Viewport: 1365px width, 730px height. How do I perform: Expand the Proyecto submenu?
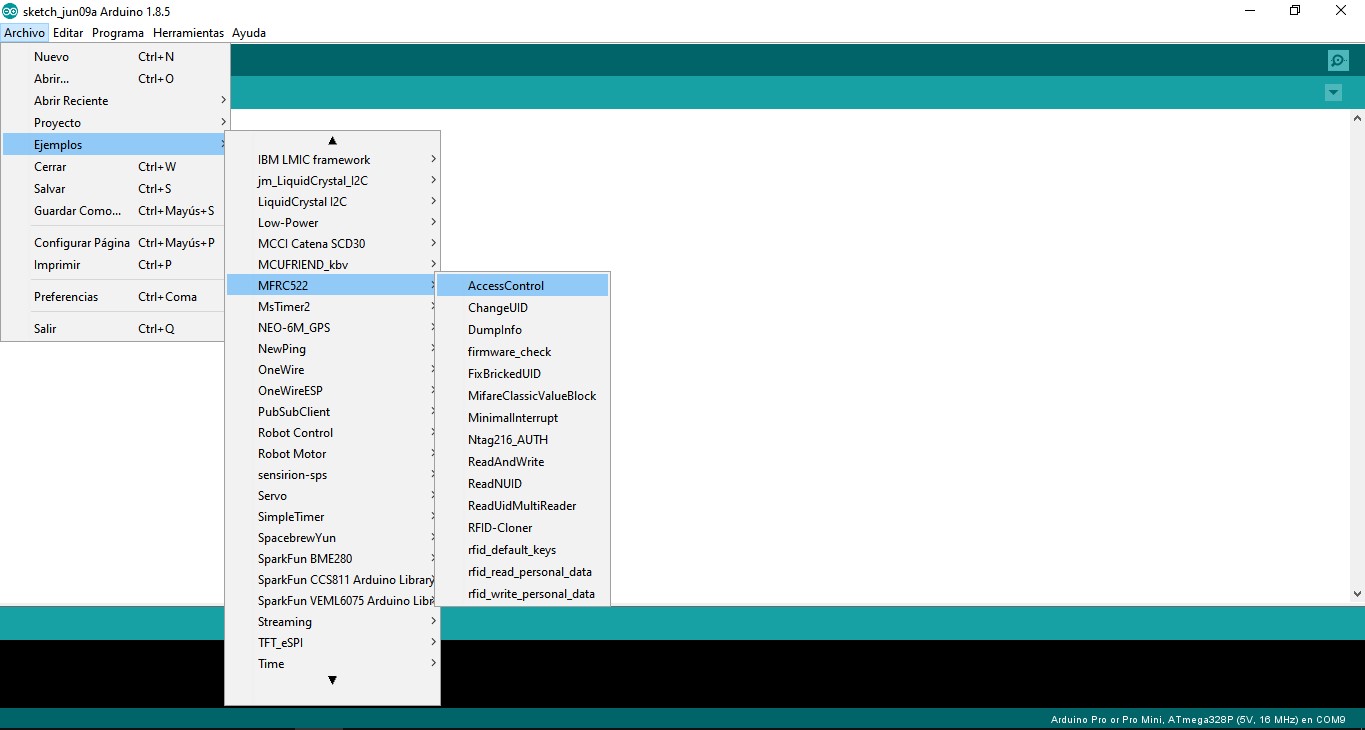tap(115, 123)
